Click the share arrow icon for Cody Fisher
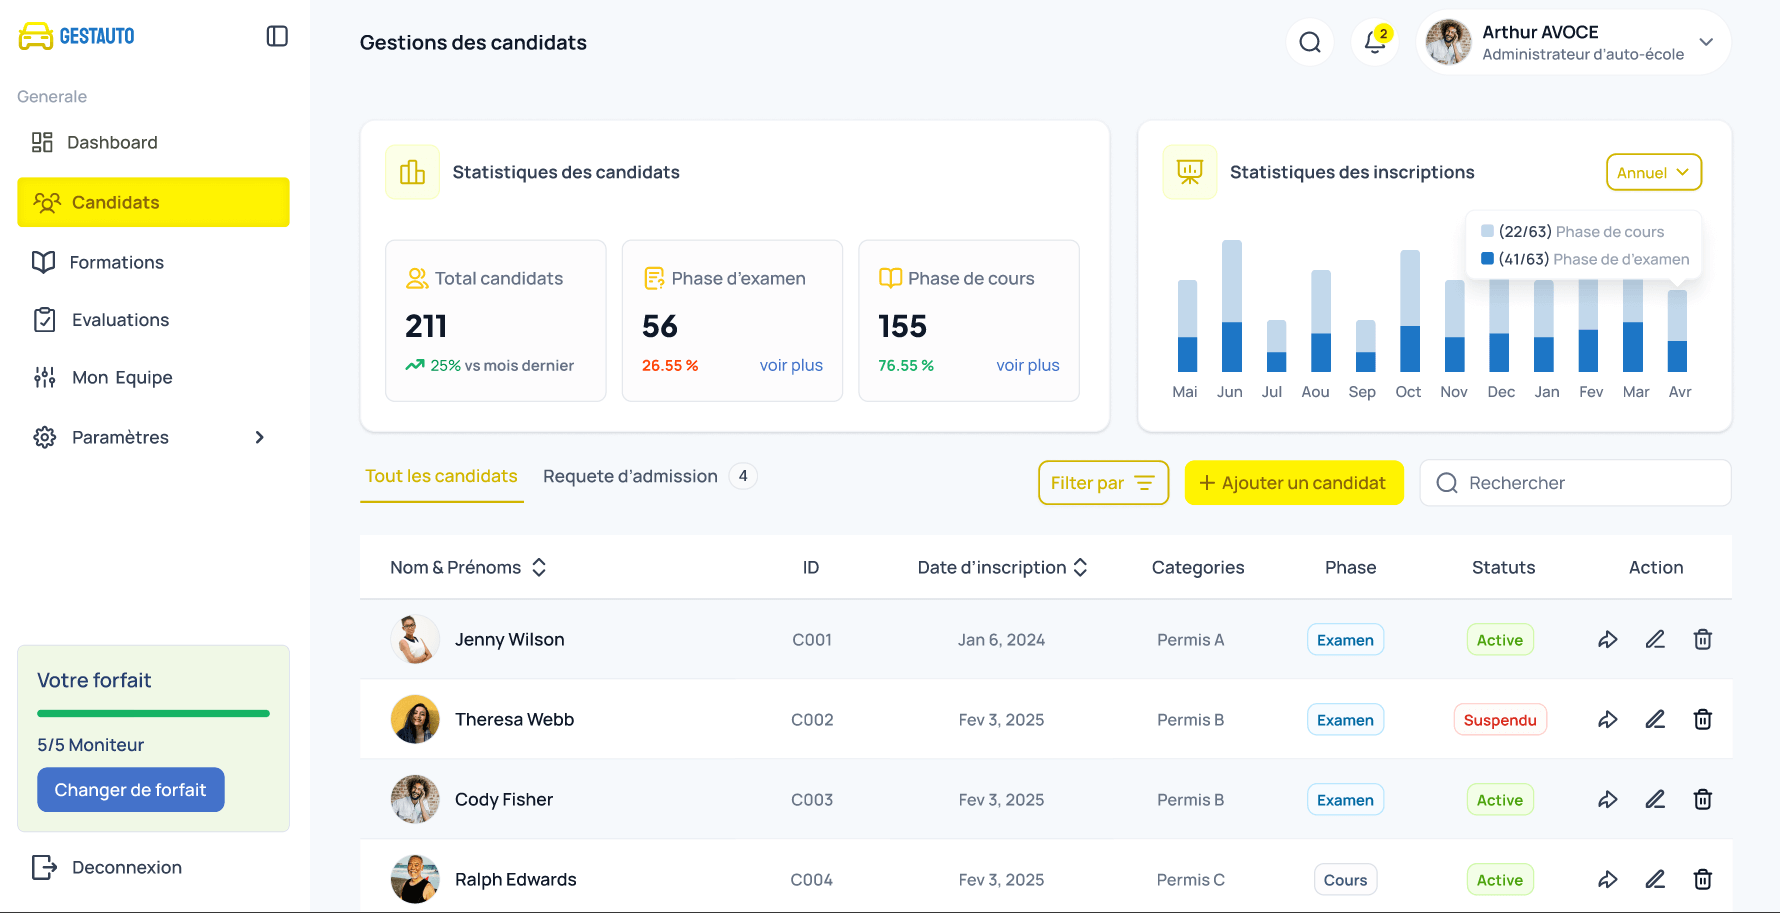Screen dimensions: 1780x913 [x=1608, y=799]
